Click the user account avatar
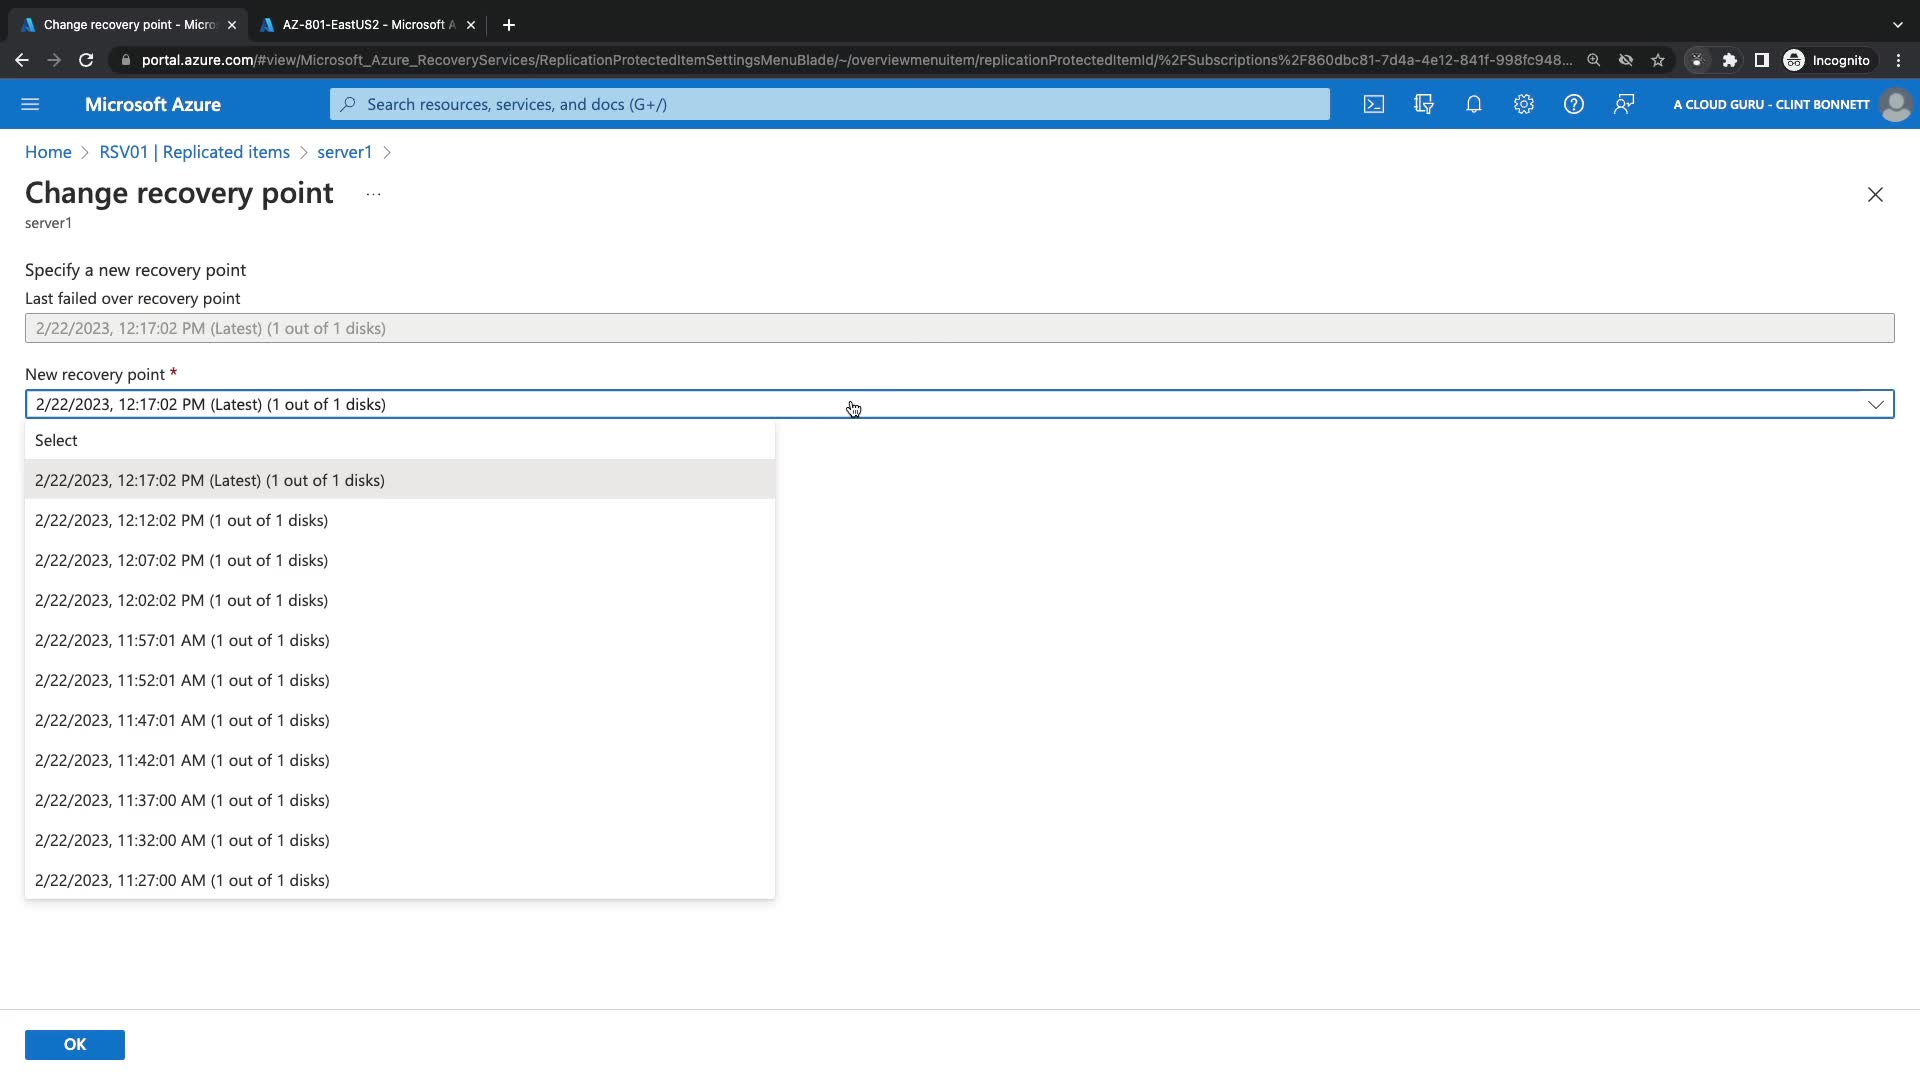The width and height of the screenshot is (1920, 1080). click(x=1895, y=104)
